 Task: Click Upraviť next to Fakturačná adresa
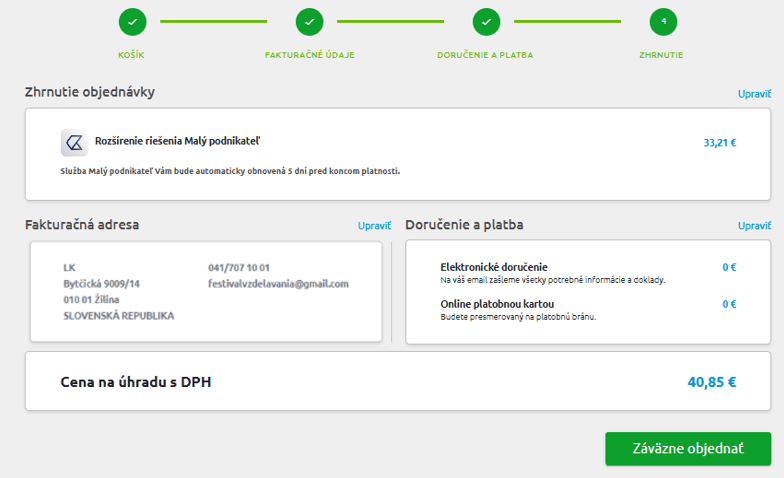374,226
